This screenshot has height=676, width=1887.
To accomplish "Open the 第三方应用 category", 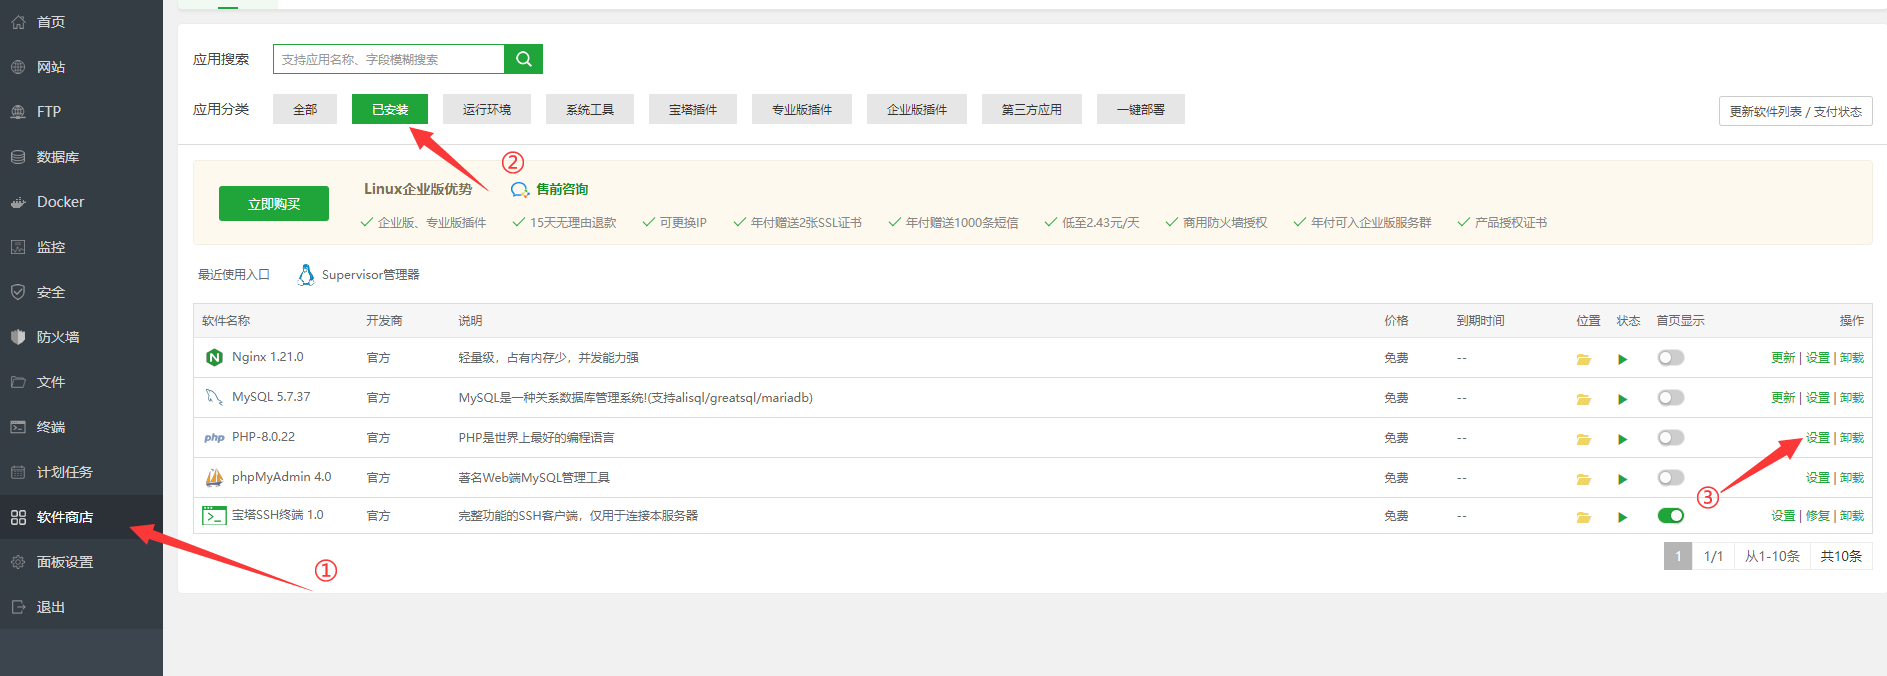I will (x=1032, y=109).
